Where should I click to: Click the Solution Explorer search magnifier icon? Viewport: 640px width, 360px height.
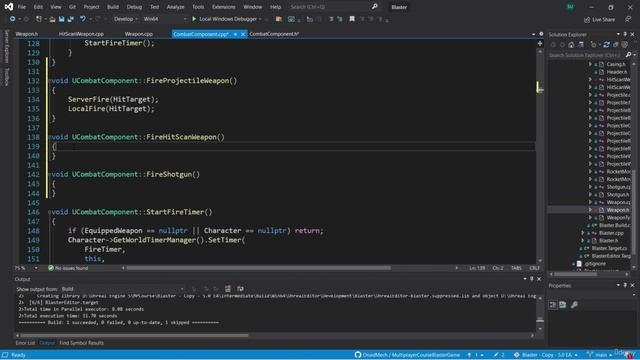[628, 55]
